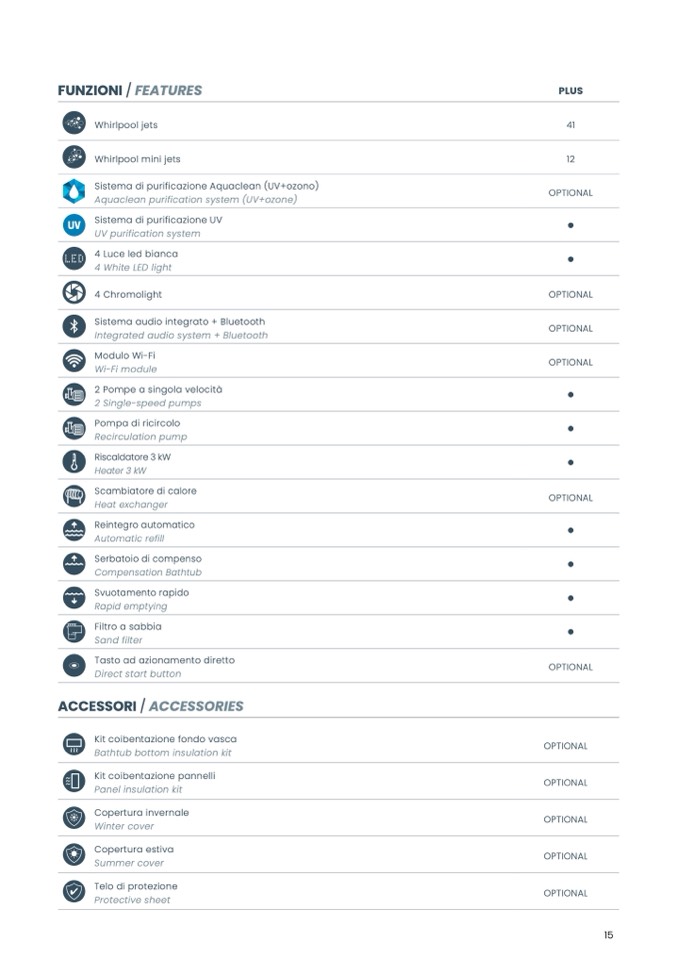Click the single-speed pumps icon
Viewport: 678px width, 959px height.
(x=74, y=396)
